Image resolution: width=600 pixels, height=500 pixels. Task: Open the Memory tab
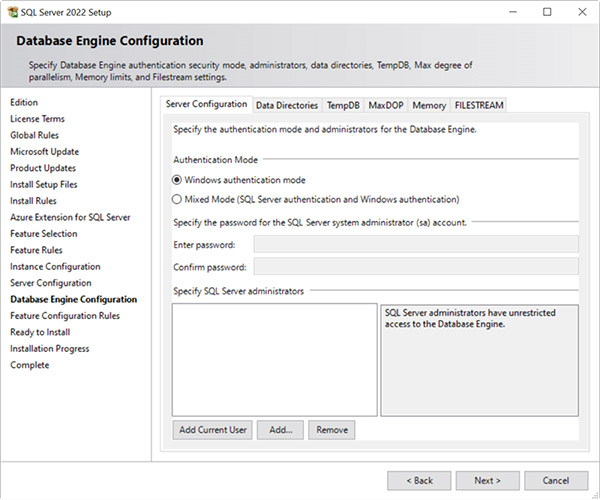click(x=429, y=105)
